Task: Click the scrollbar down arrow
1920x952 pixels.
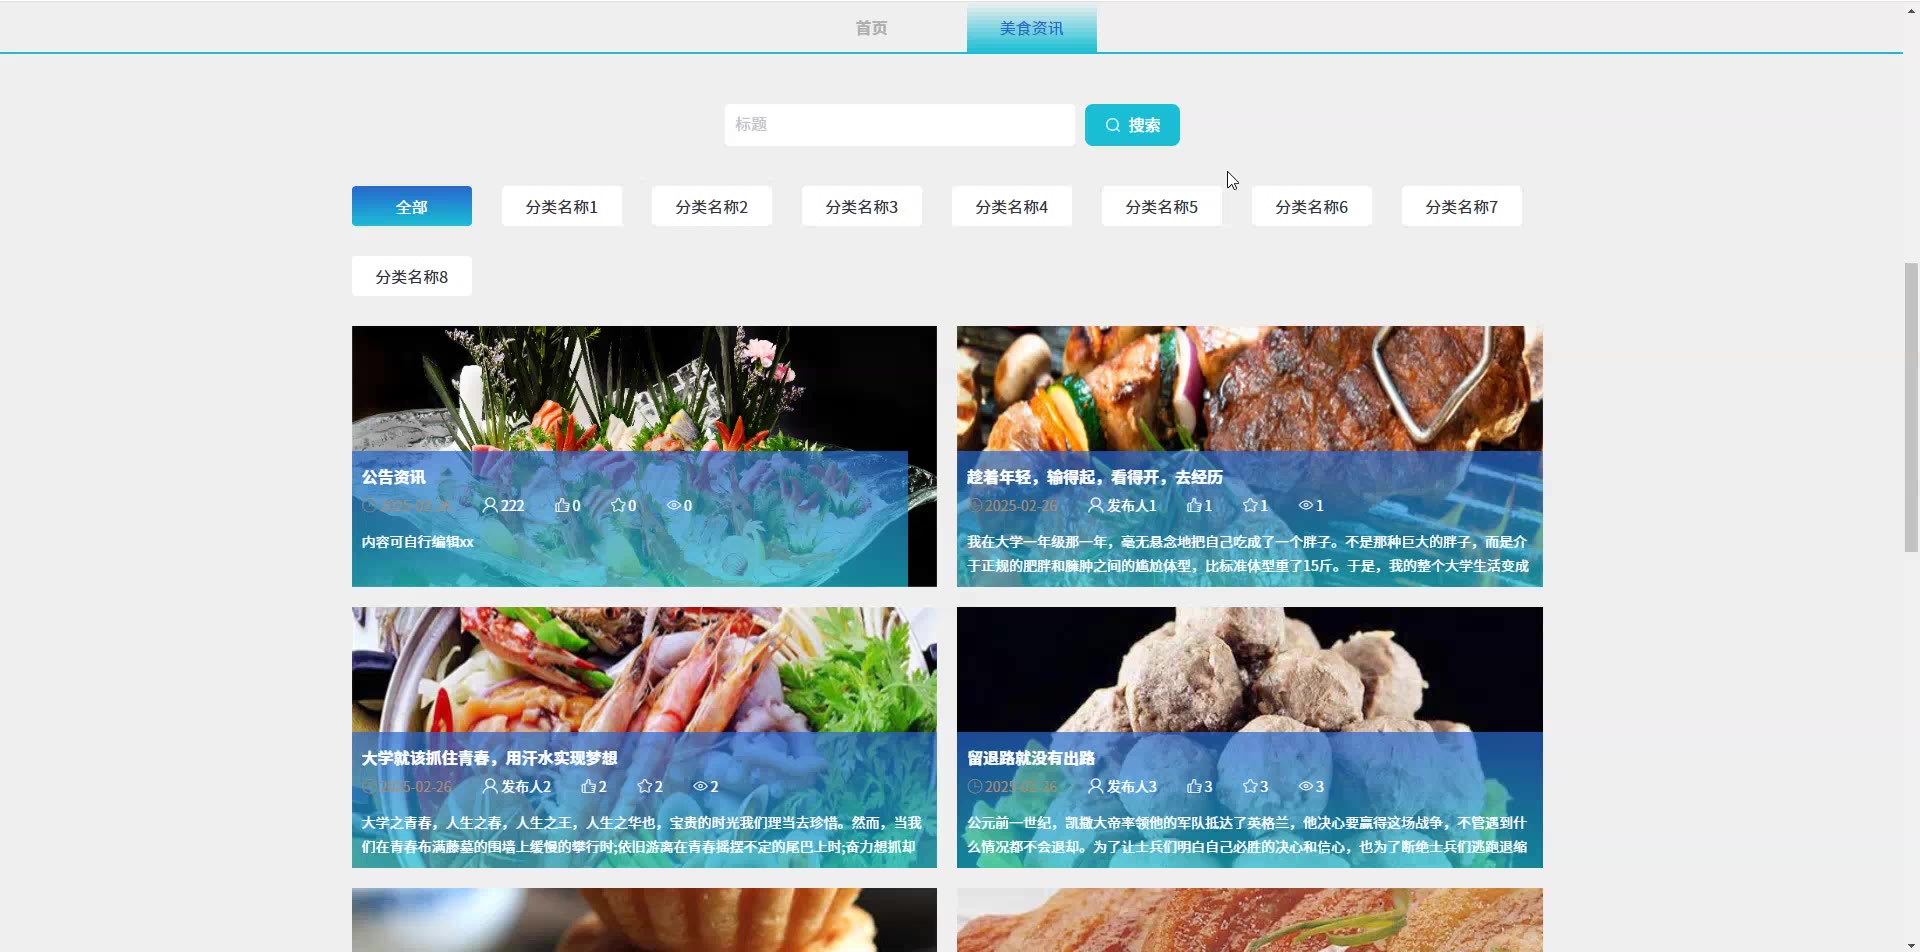Action: point(1911,944)
